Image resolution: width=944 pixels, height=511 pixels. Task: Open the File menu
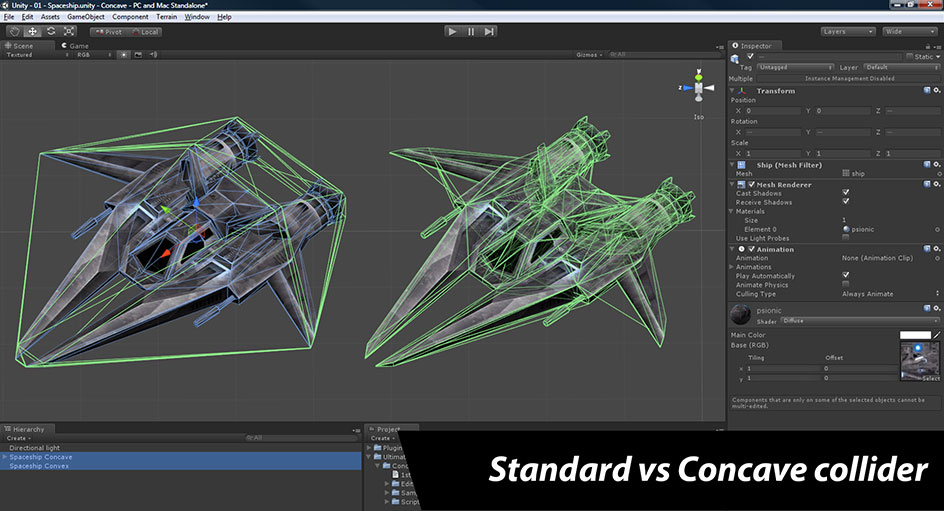[9, 17]
